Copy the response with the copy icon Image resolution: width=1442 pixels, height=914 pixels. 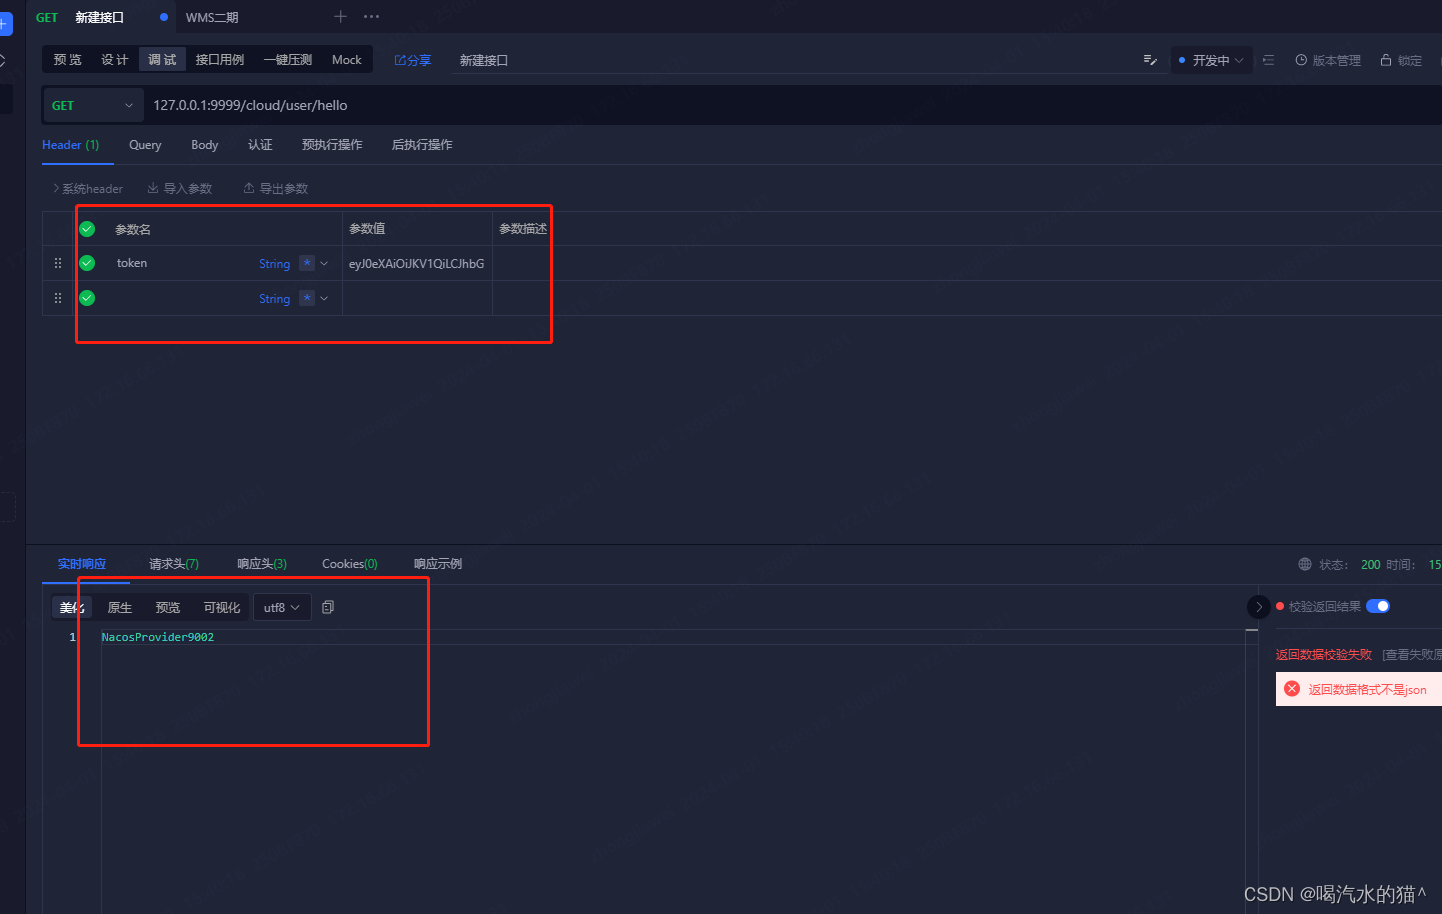[328, 607]
